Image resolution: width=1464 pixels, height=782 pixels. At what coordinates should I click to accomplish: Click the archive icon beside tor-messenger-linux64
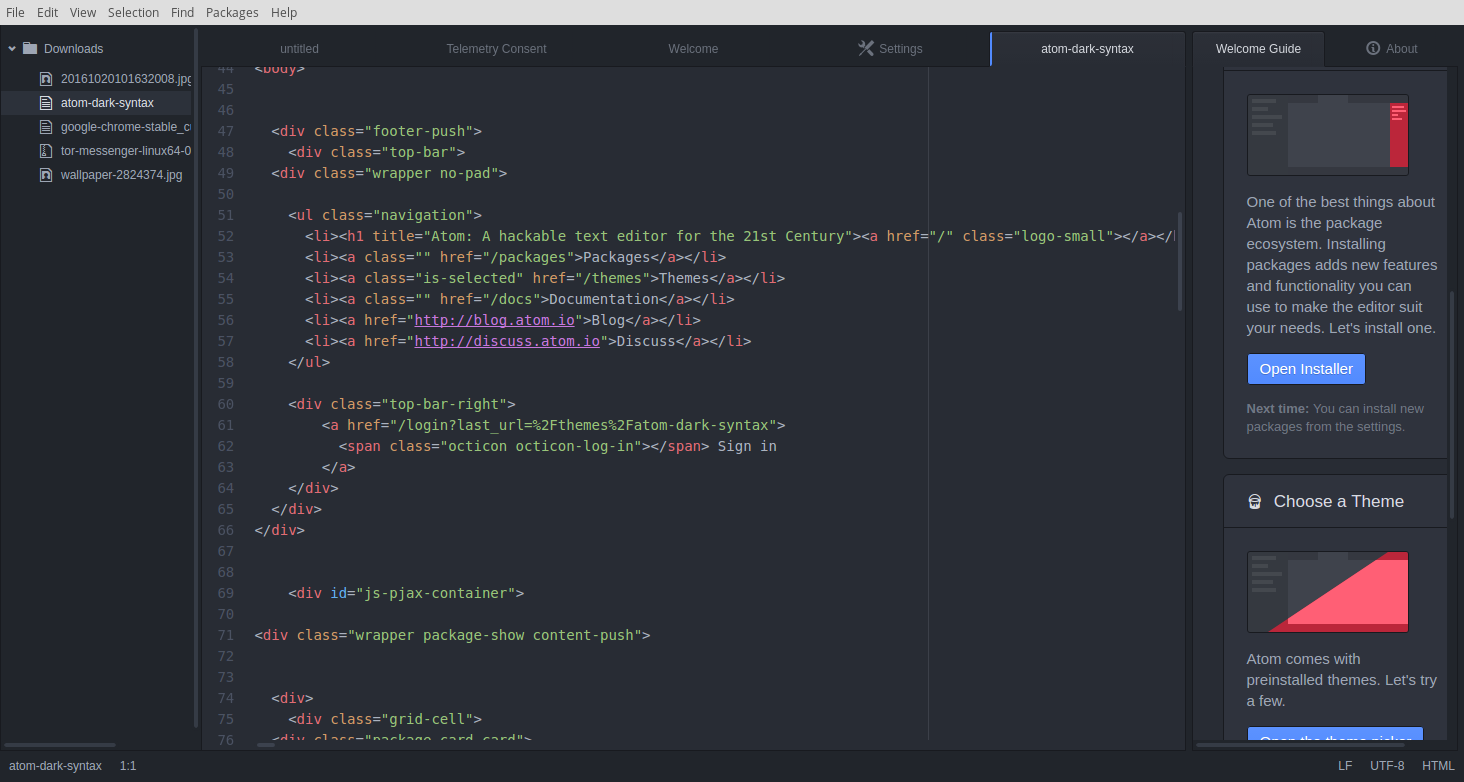(x=45, y=150)
